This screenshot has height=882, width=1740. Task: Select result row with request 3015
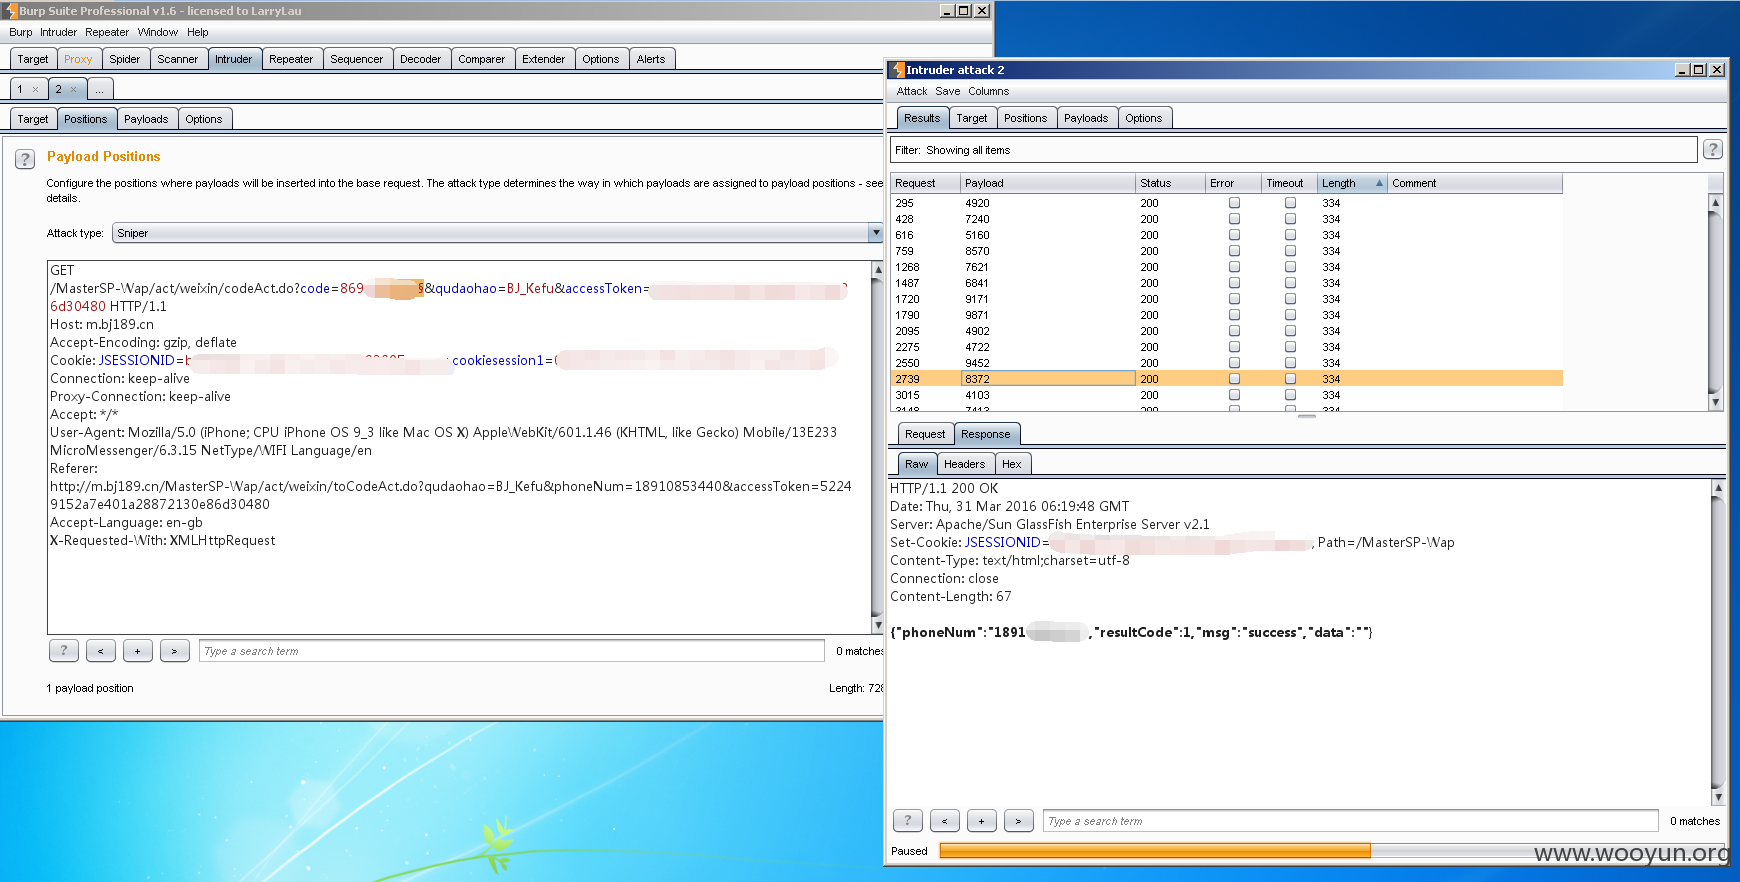pos(1226,395)
